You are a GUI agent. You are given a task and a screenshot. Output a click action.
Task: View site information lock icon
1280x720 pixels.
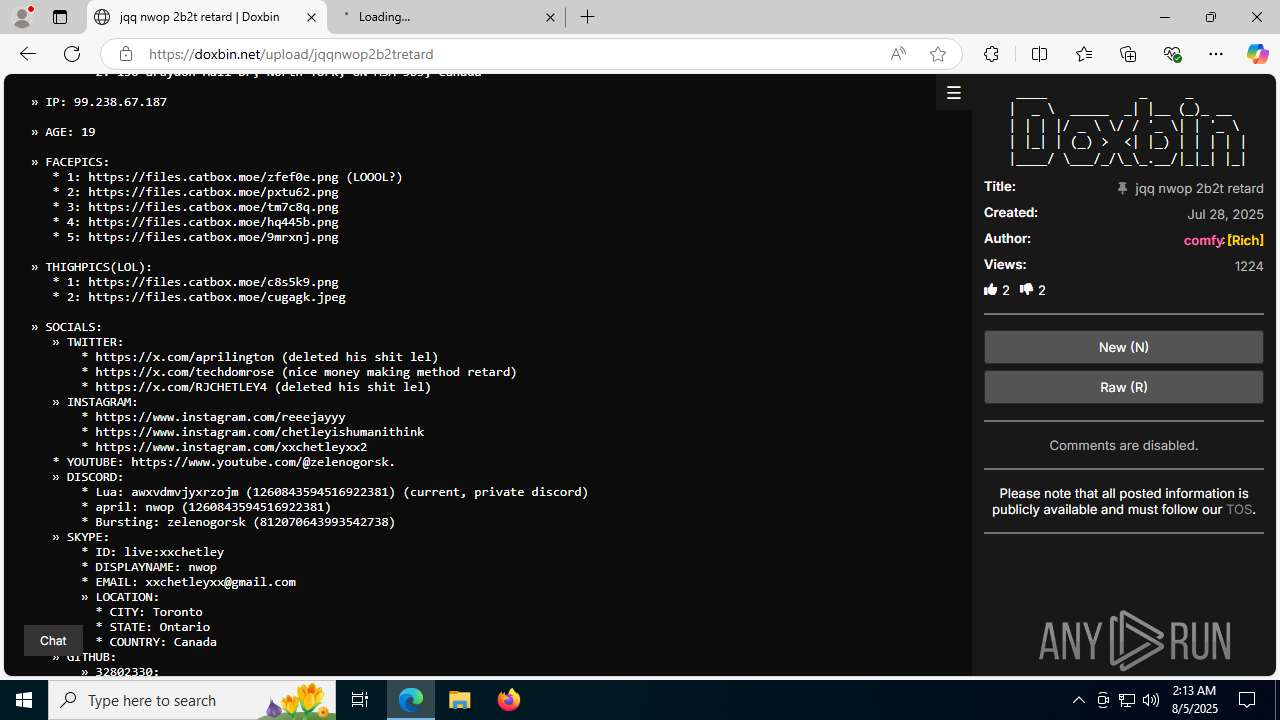(125, 54)
